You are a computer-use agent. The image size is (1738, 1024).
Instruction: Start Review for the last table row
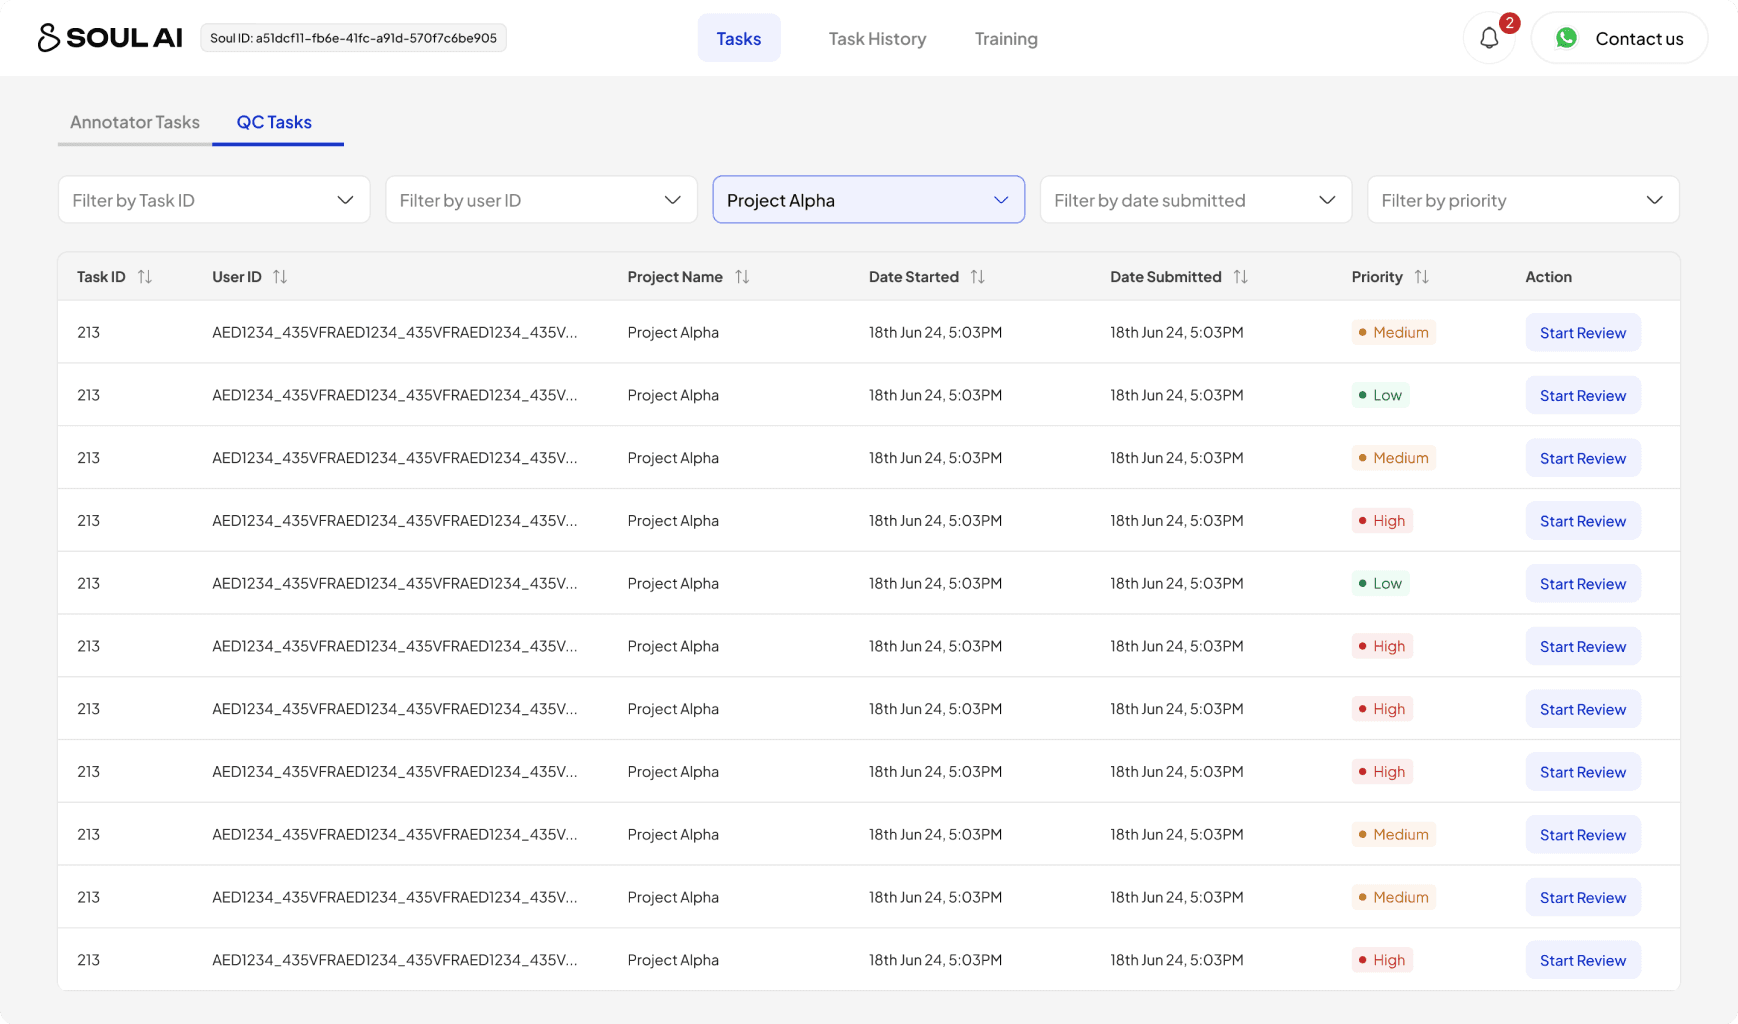pos(1583,960)
